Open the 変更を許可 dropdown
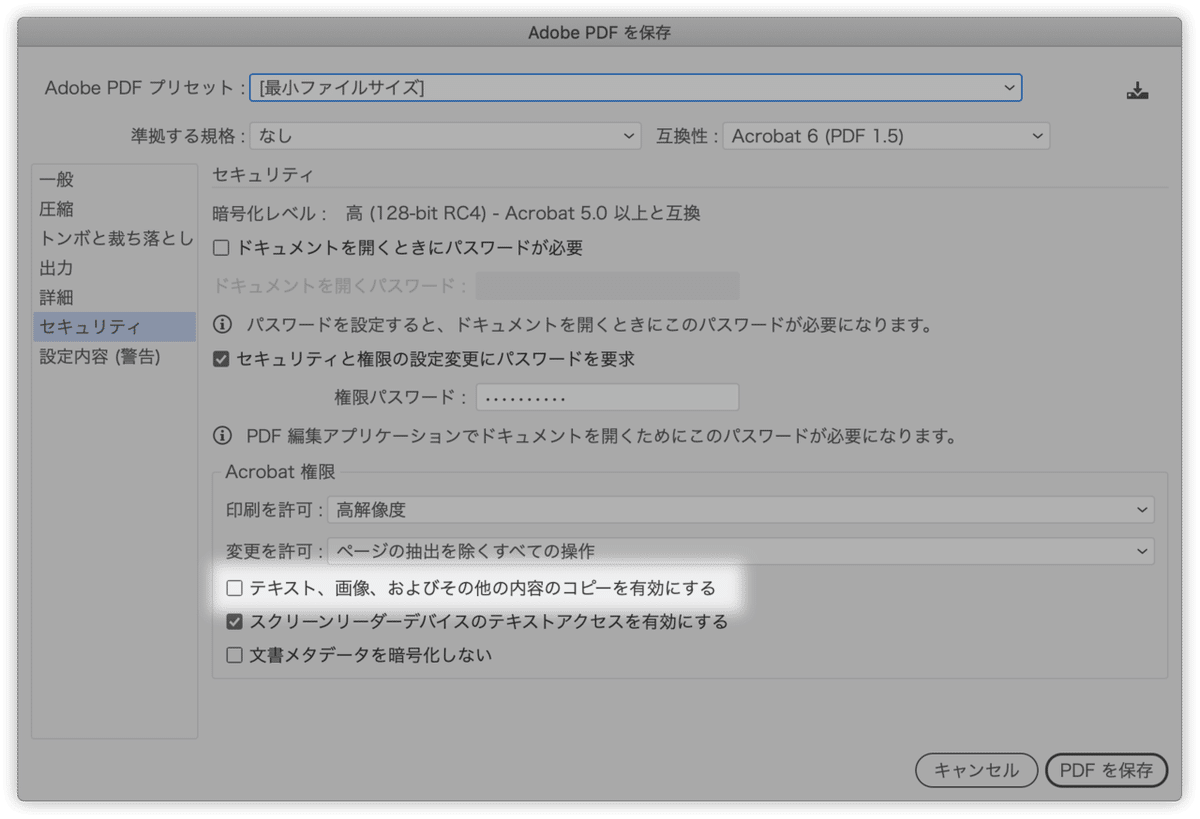Viewport: 1200px width, 819px height. pos(741,551)
